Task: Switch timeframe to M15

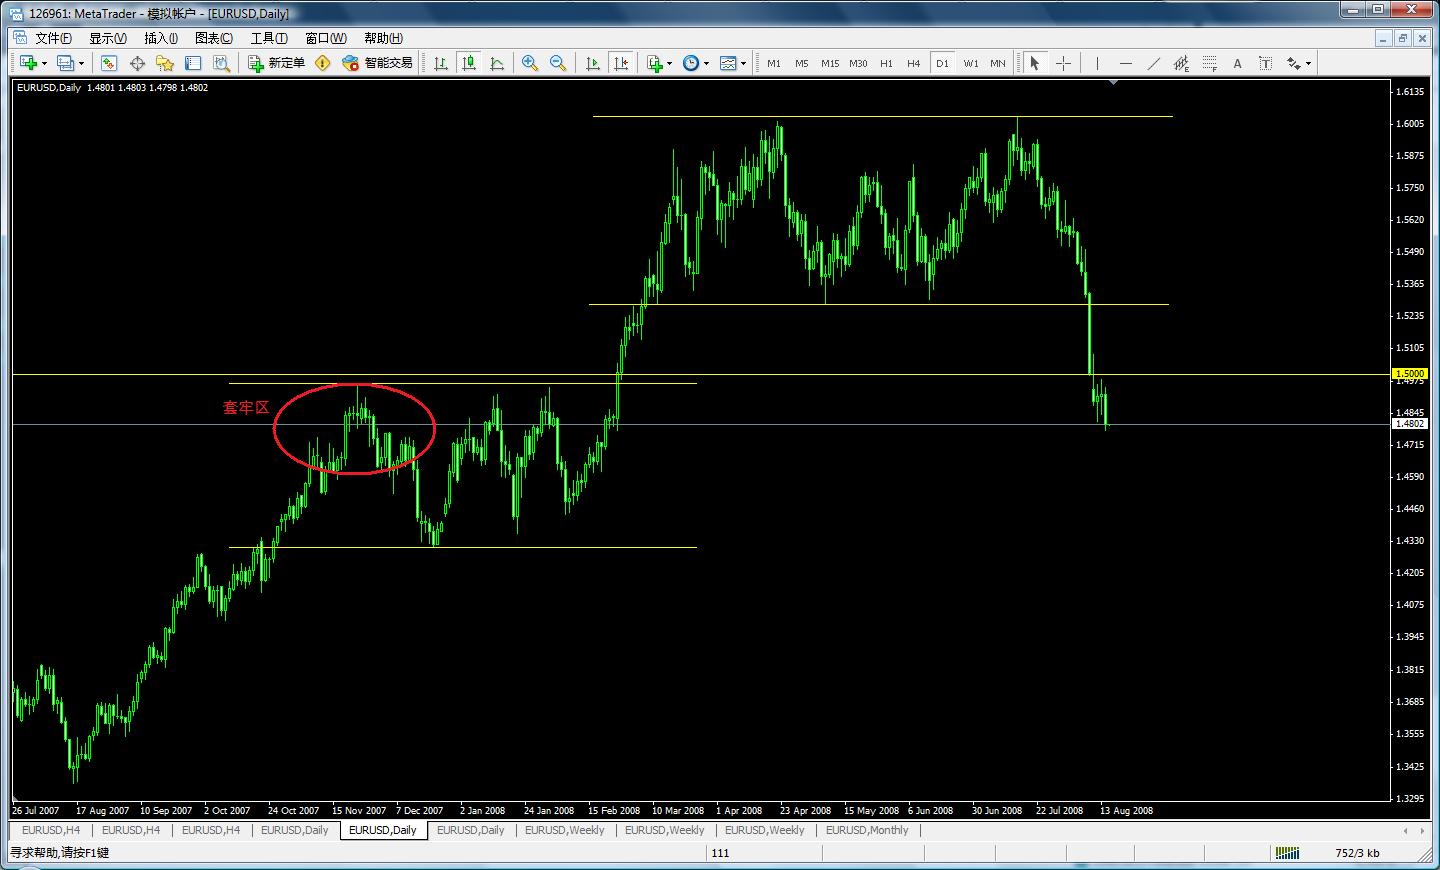Action: click(830, 63)
